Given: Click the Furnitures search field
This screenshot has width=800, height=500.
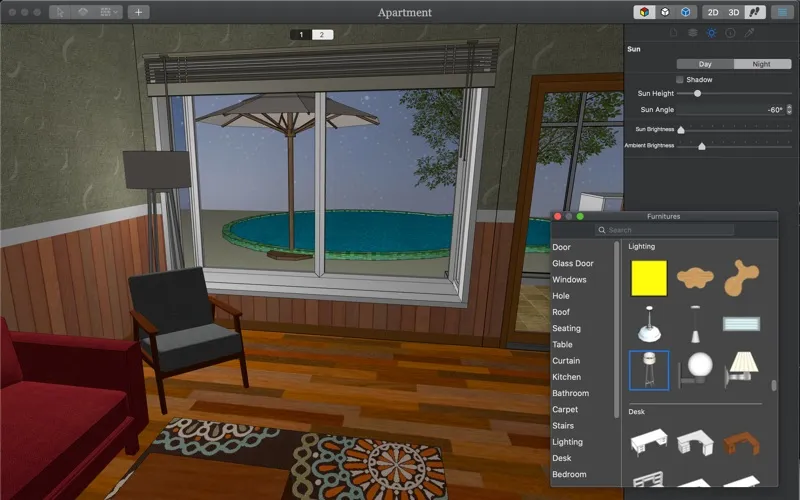Looking at the screenshot, I should 664,230.
